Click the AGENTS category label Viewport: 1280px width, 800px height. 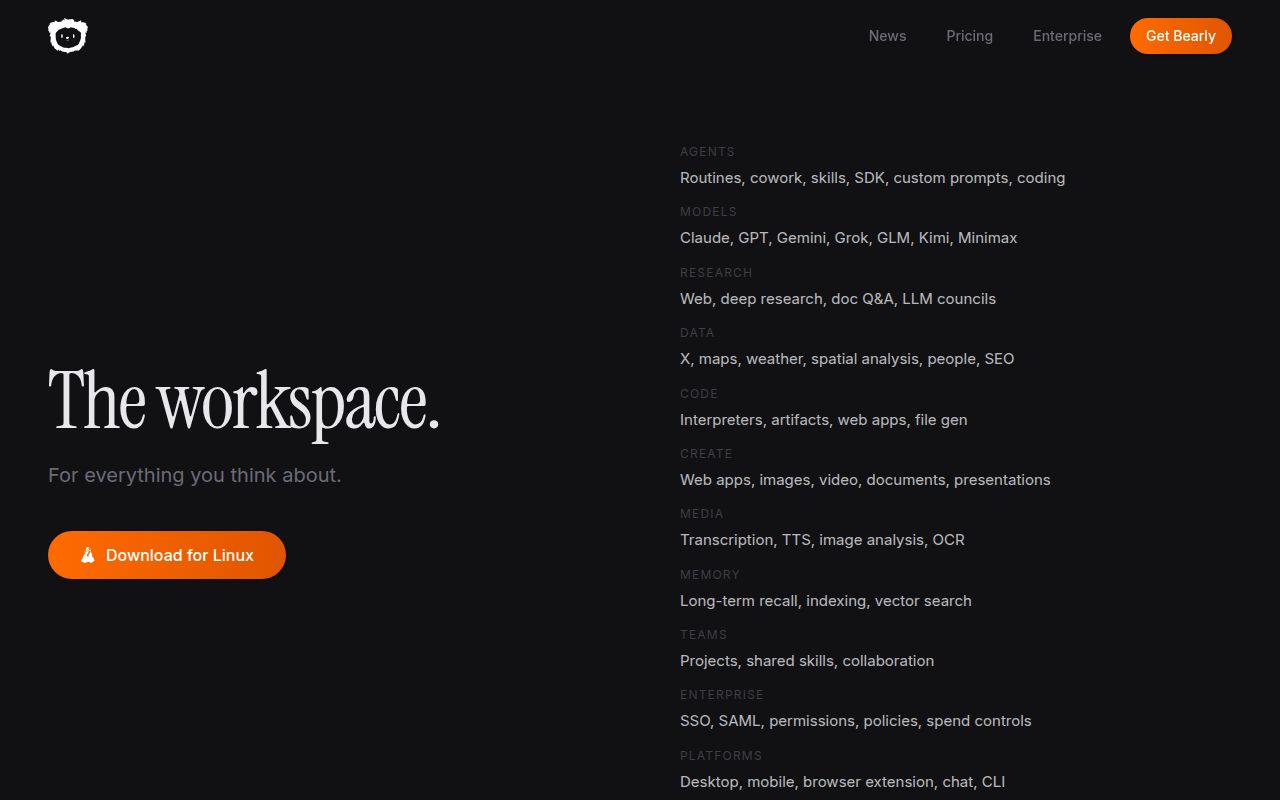707,152
